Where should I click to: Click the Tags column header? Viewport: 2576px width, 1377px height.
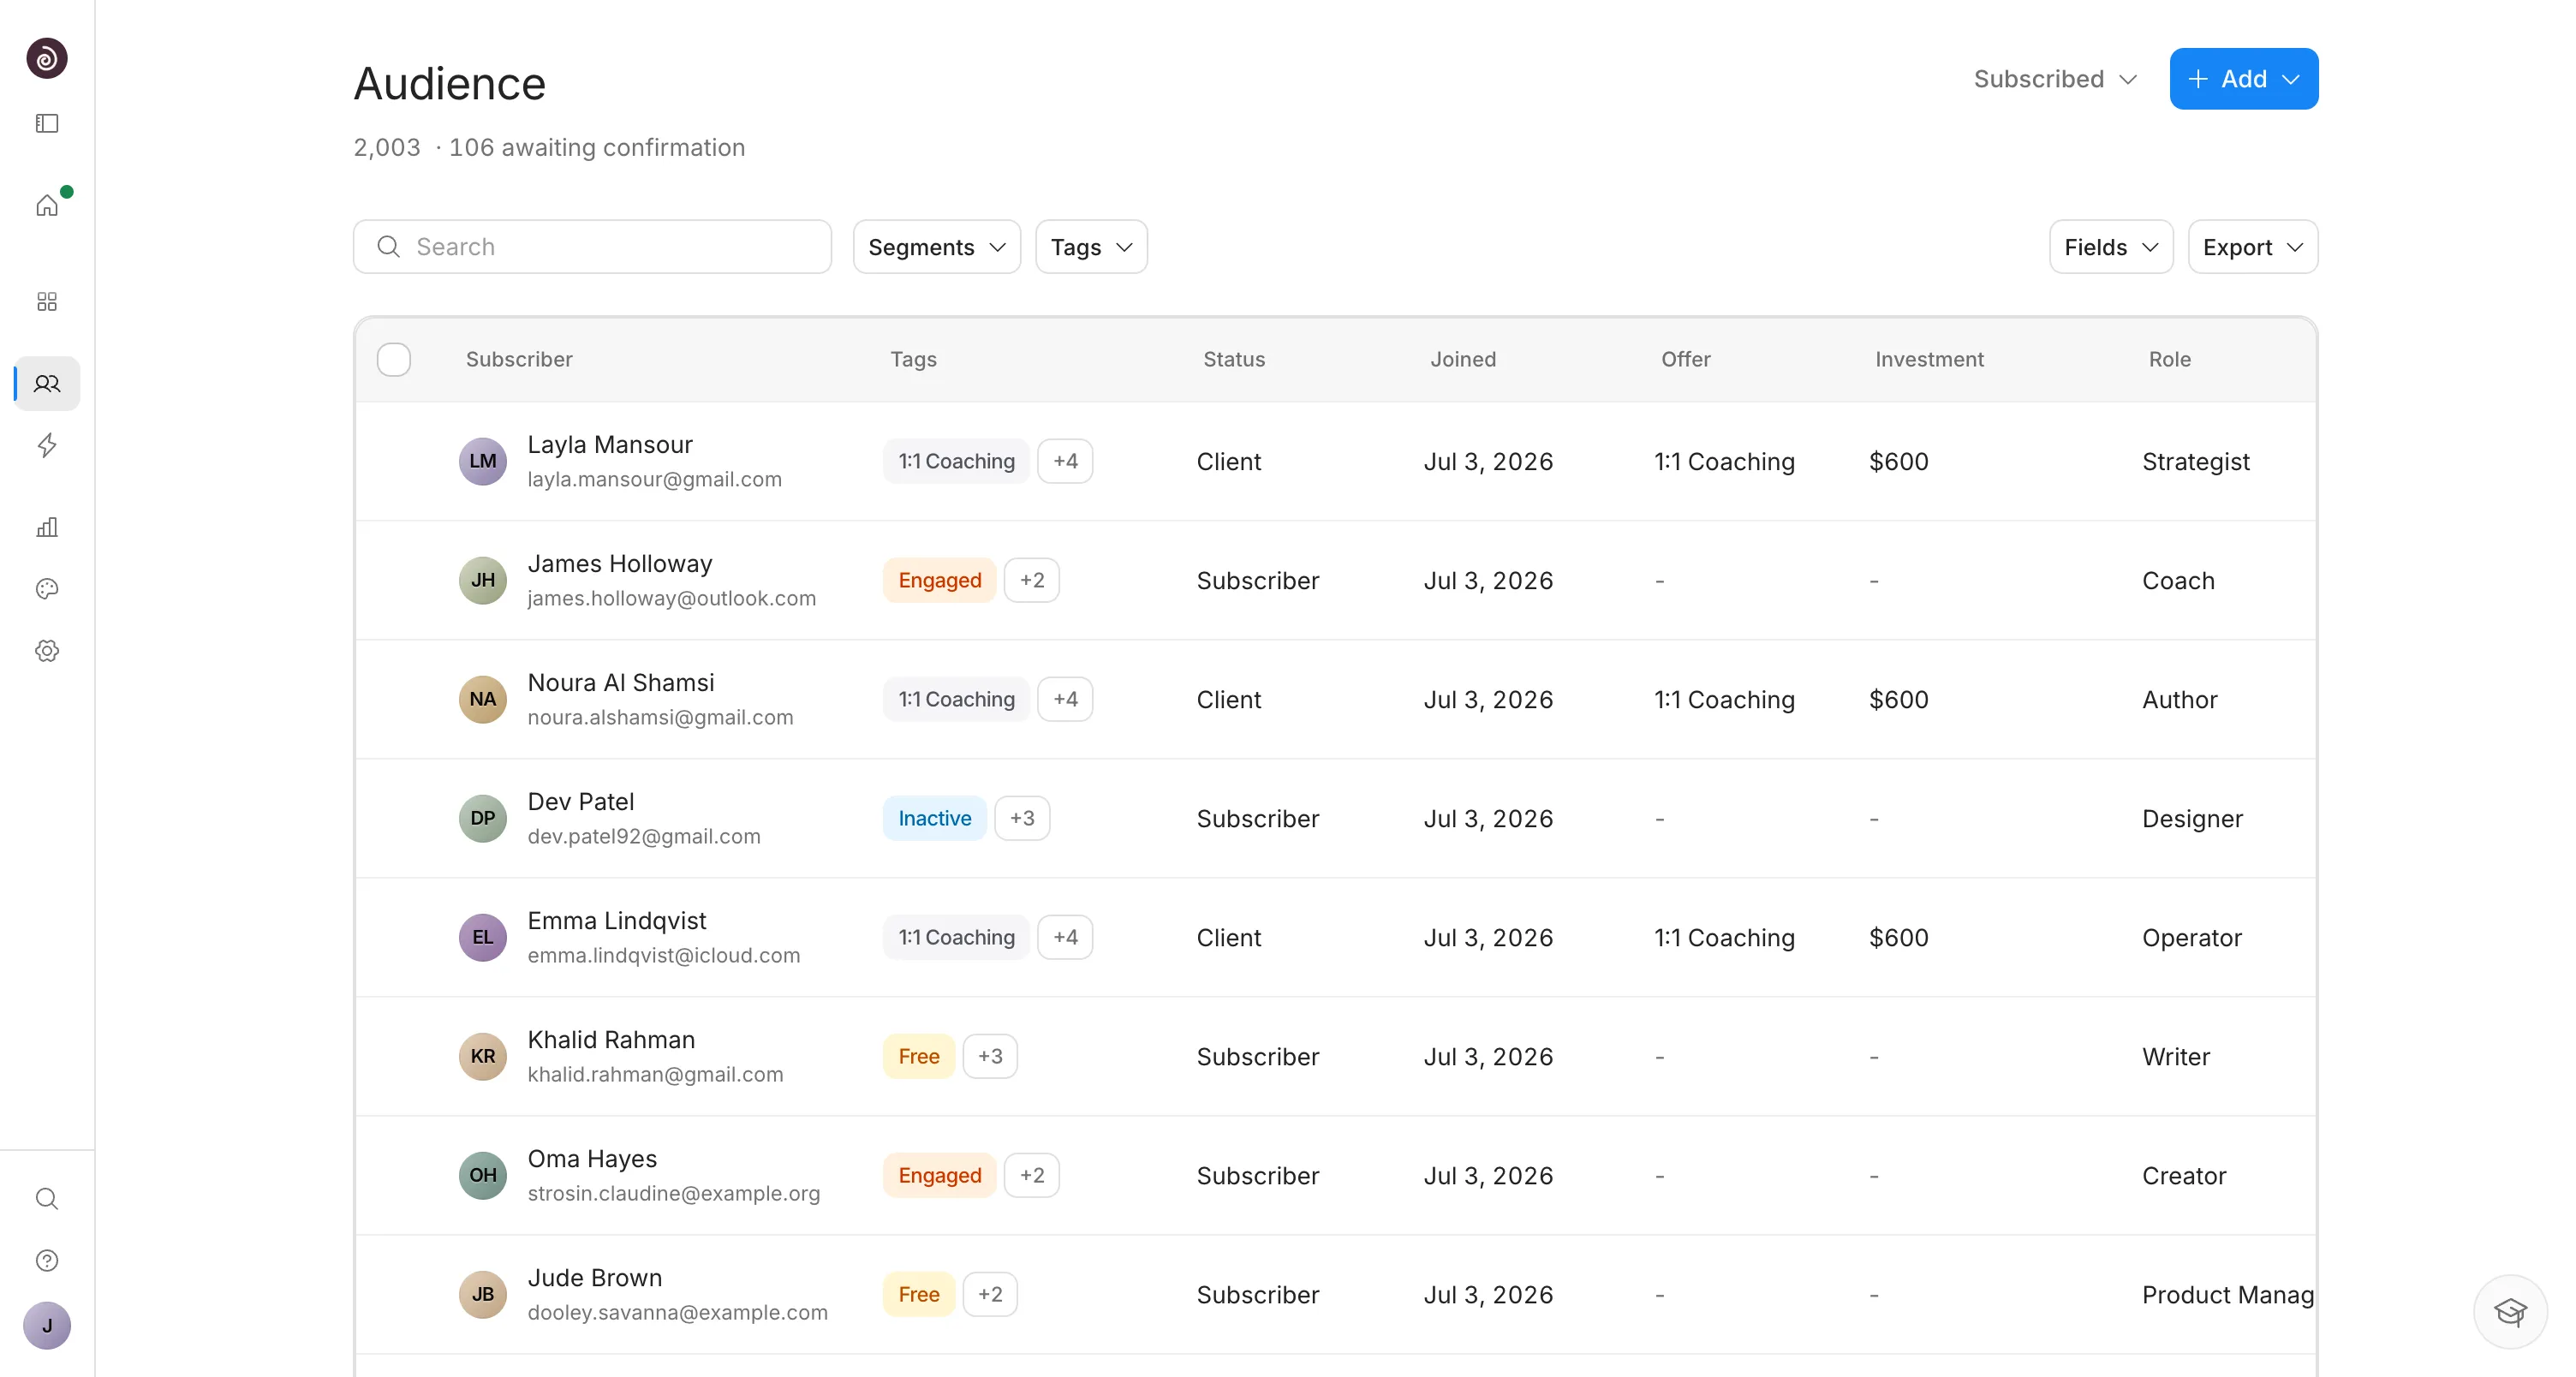pos(914,359)
